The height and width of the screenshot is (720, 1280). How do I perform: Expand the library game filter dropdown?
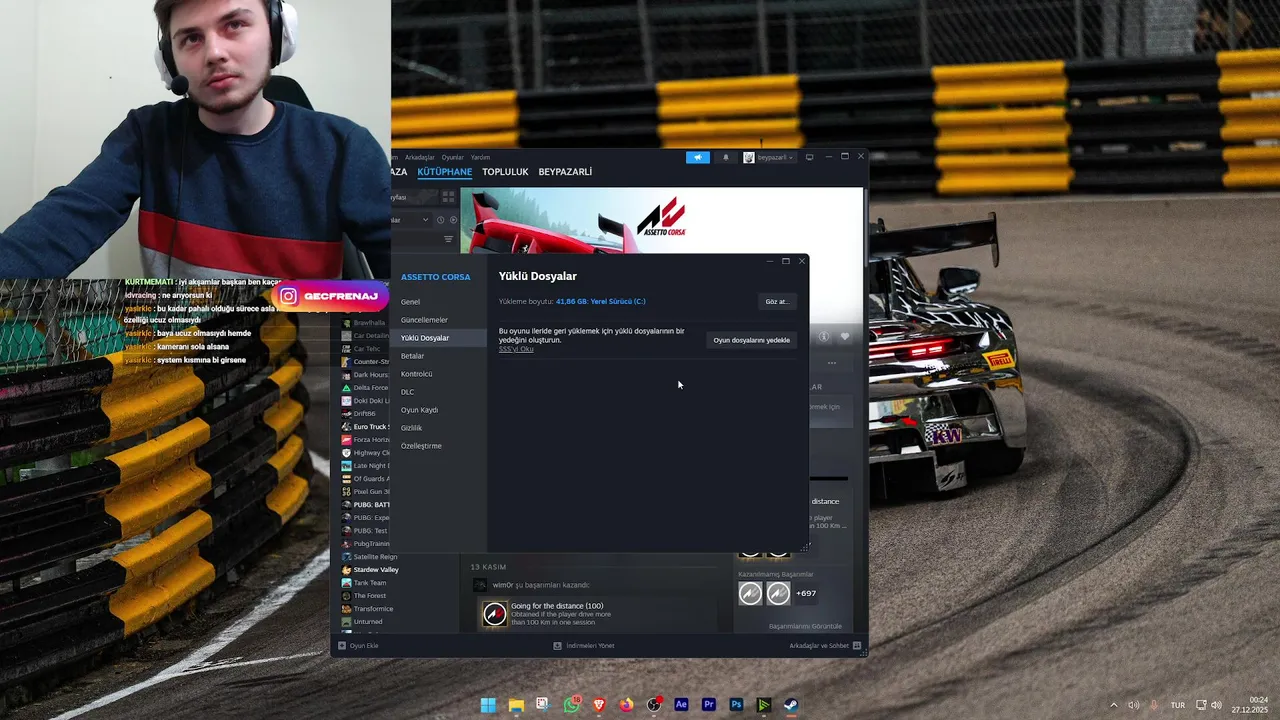pos(425,220)
